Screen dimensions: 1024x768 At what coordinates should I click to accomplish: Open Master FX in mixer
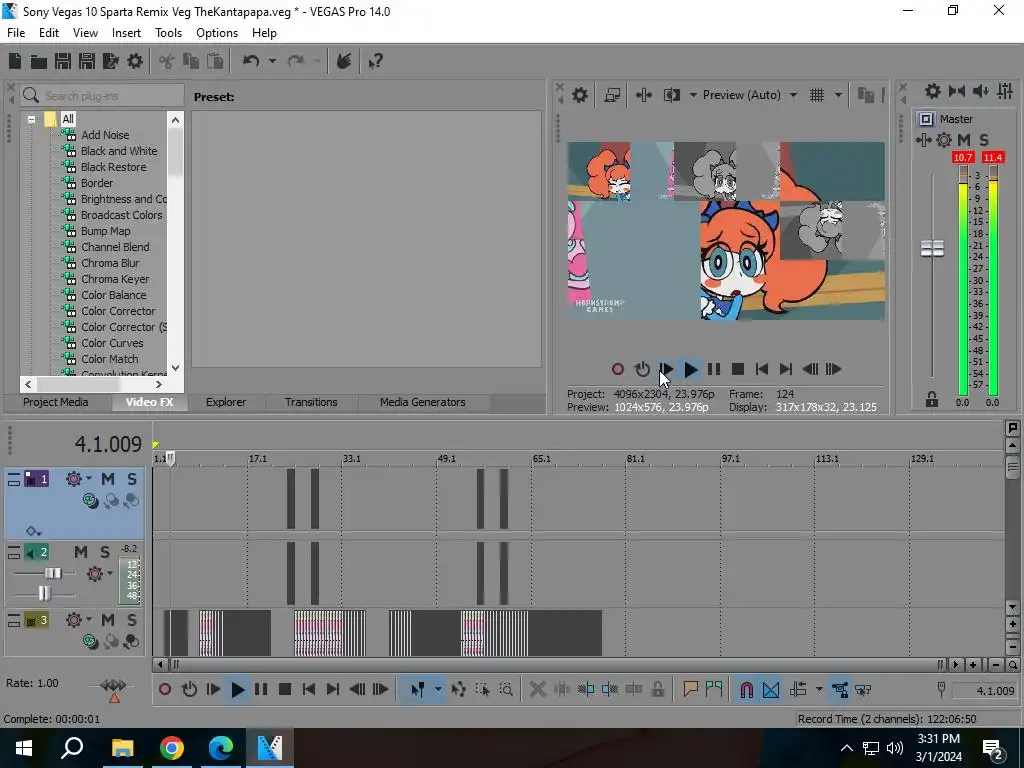[x=923, y=140]
